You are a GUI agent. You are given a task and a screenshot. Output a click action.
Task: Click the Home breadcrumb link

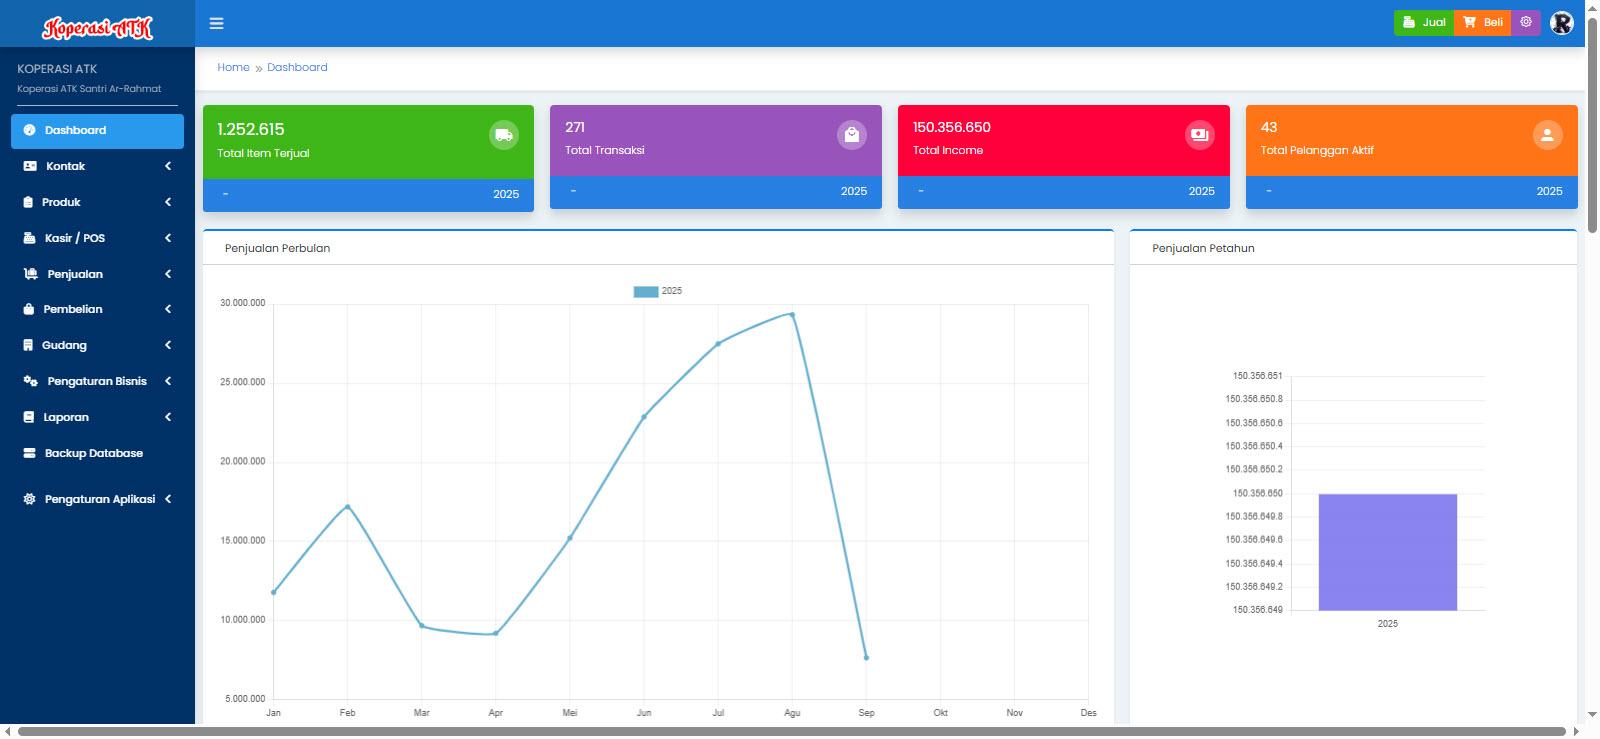(233, 67)
